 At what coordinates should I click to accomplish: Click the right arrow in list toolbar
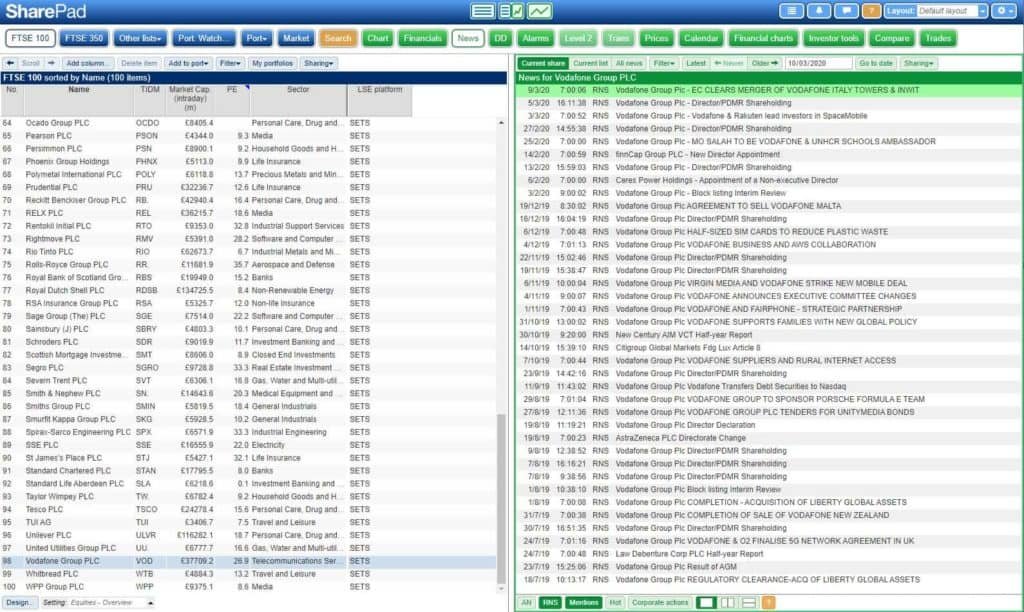pos(52,63)
